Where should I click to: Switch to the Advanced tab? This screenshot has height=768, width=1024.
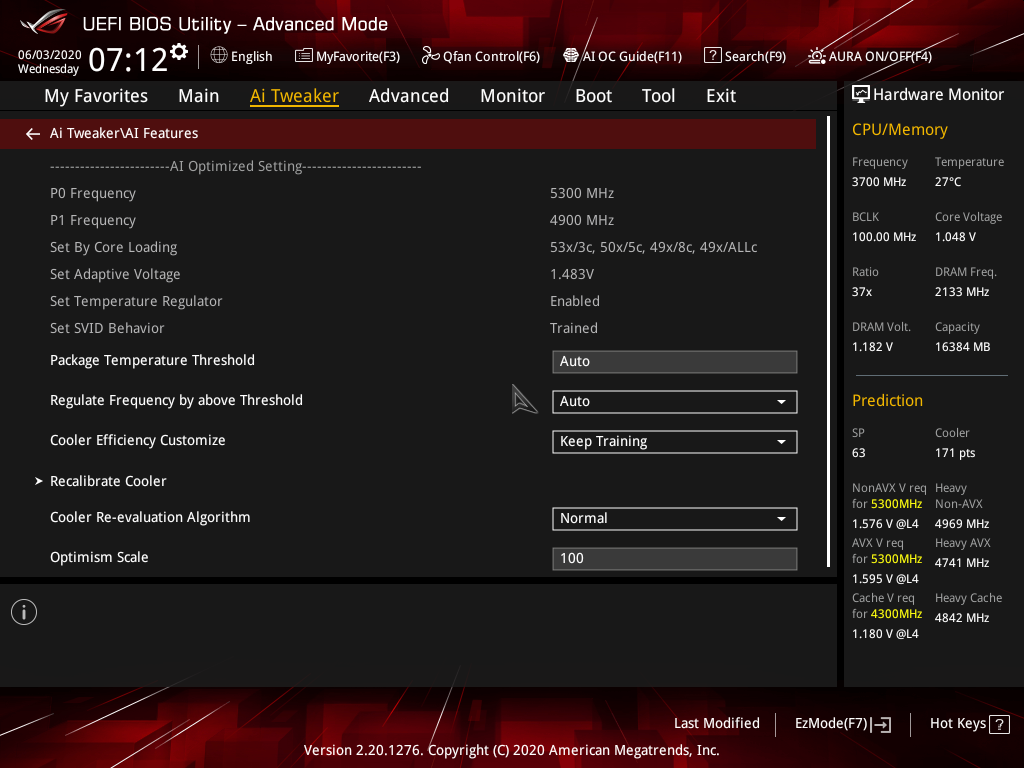(409, 96)
